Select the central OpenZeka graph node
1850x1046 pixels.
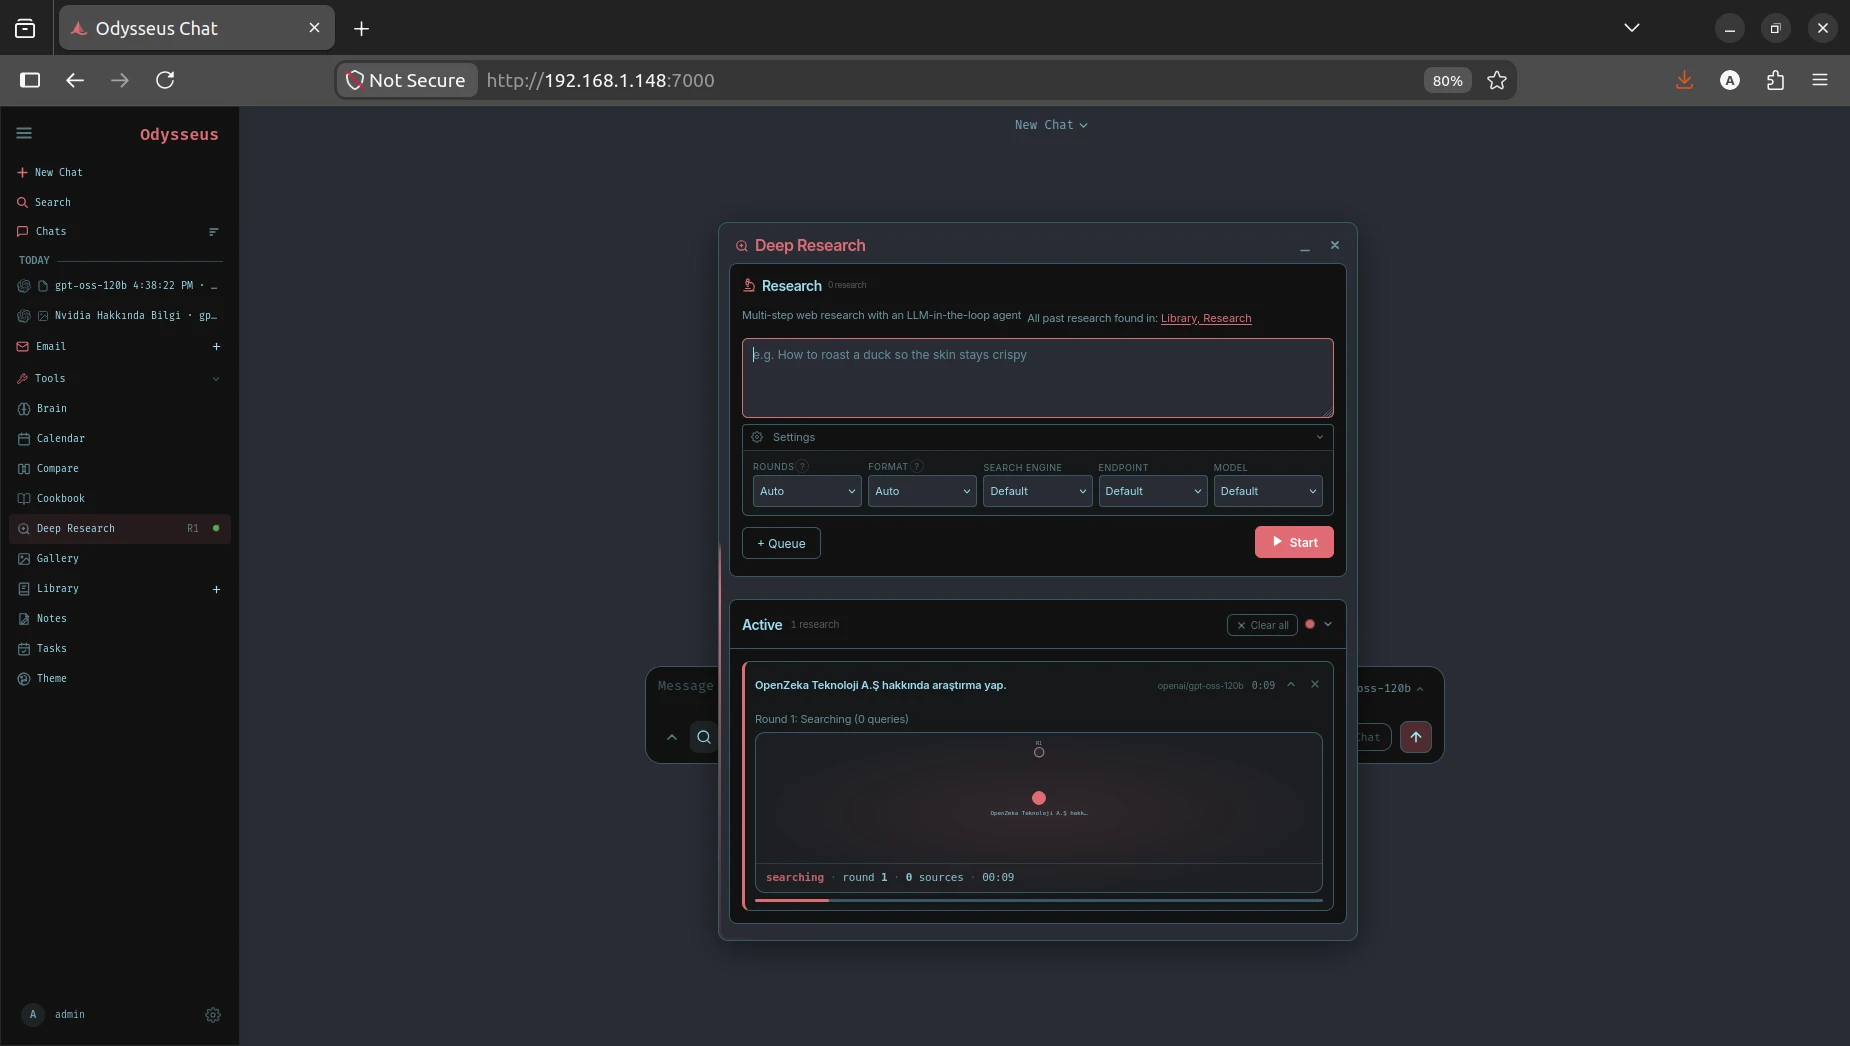[x=1039, y=798]
